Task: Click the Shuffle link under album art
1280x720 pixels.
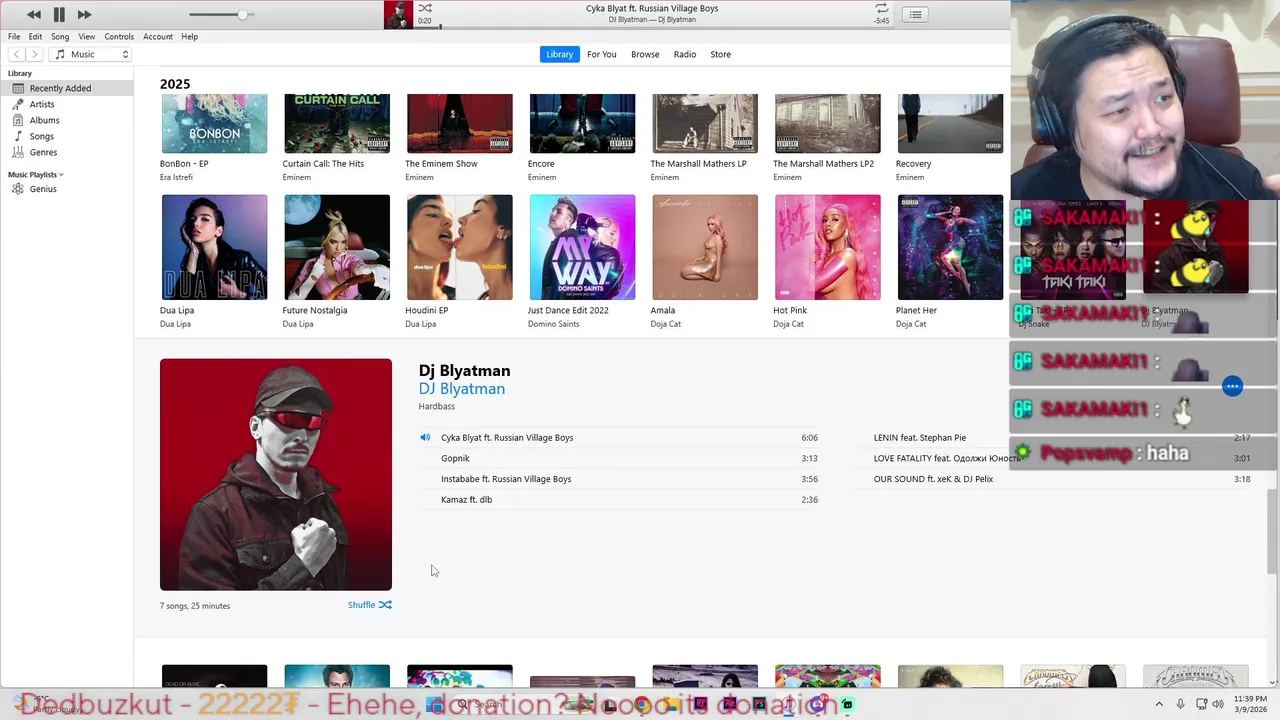Action: (x=369, y=605)
